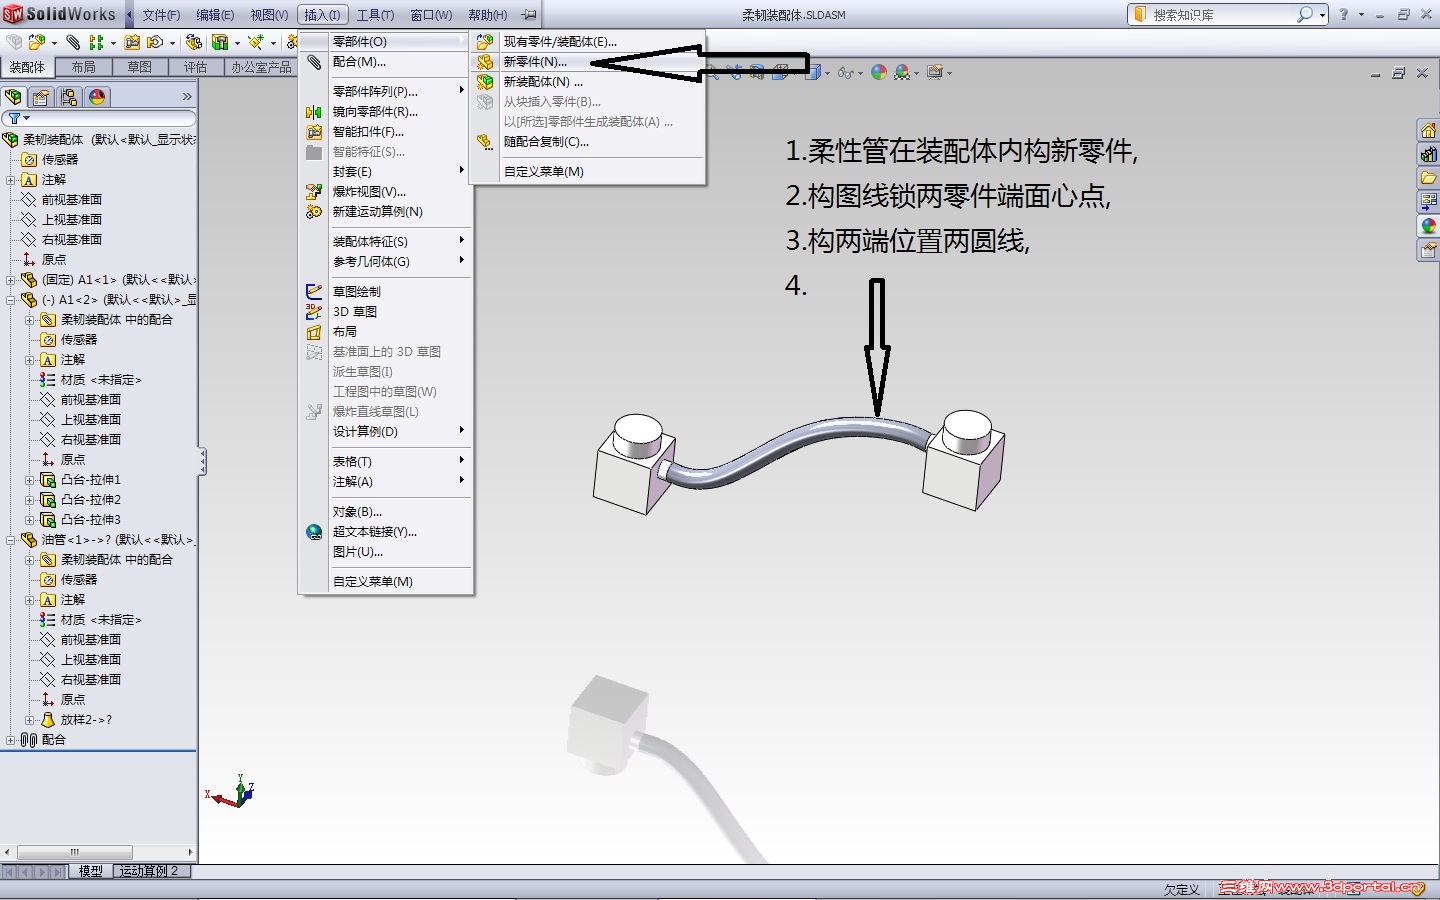Click the View Settings monitor icon

tap(935, 72)
